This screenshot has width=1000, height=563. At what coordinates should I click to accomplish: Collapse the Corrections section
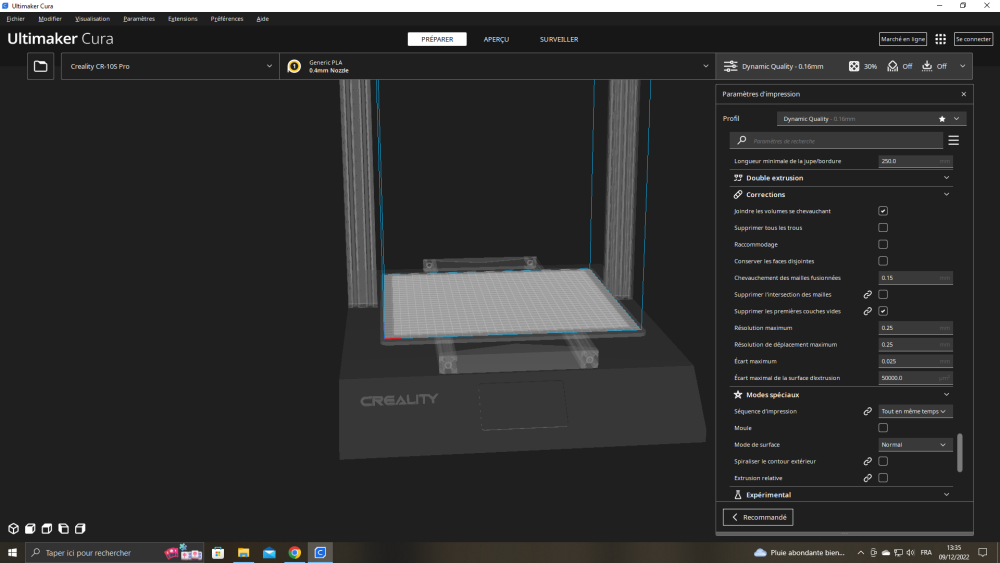[x=841, y=194]
